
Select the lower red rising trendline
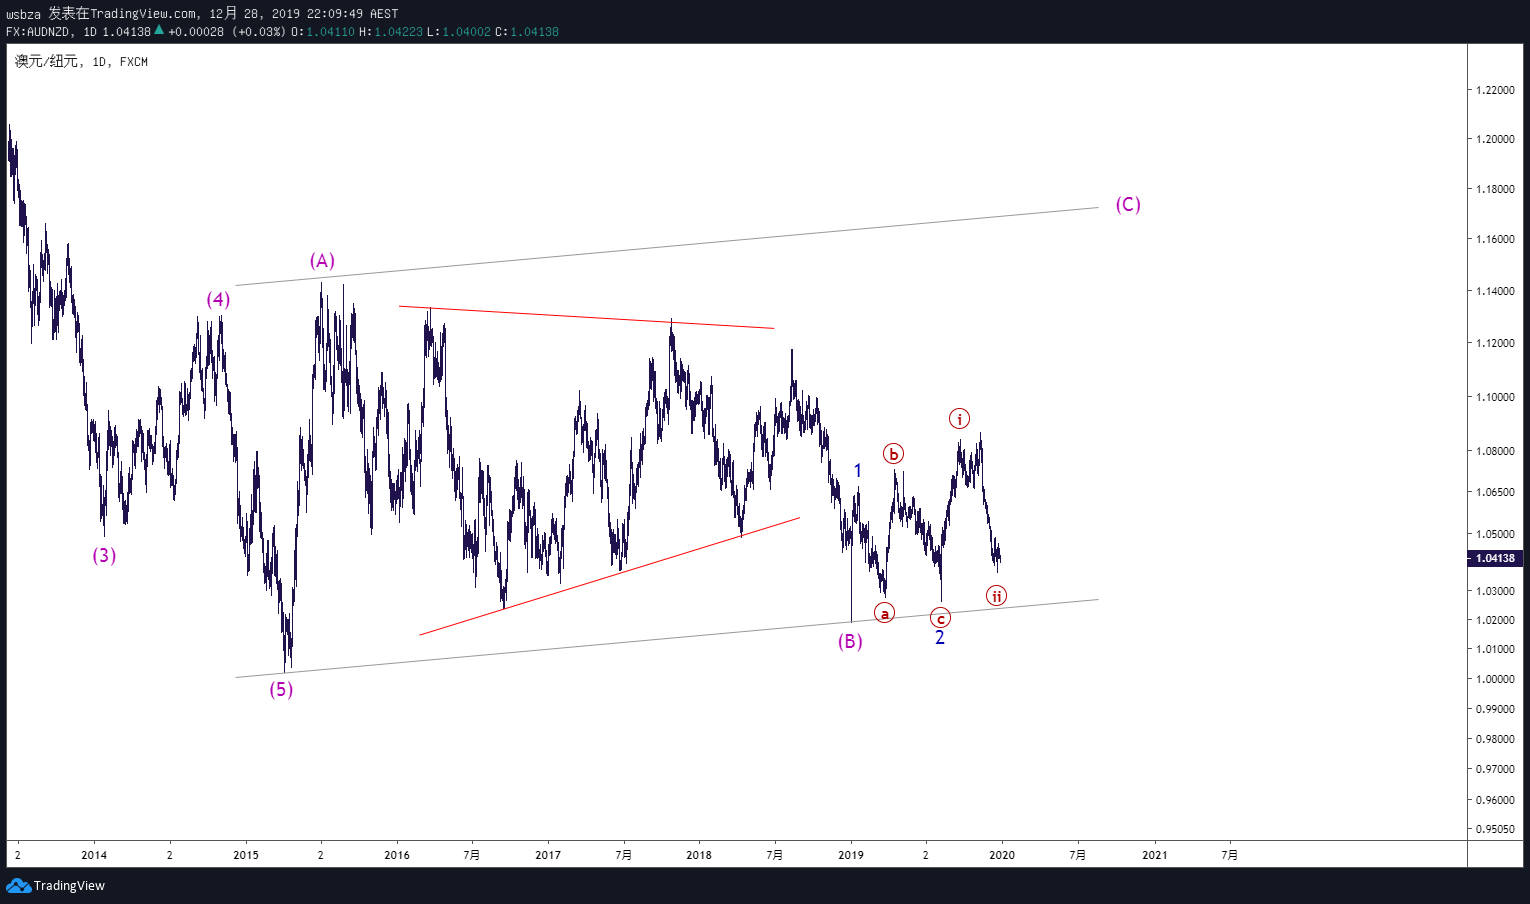pyautogui.click(x=610, y=576)
